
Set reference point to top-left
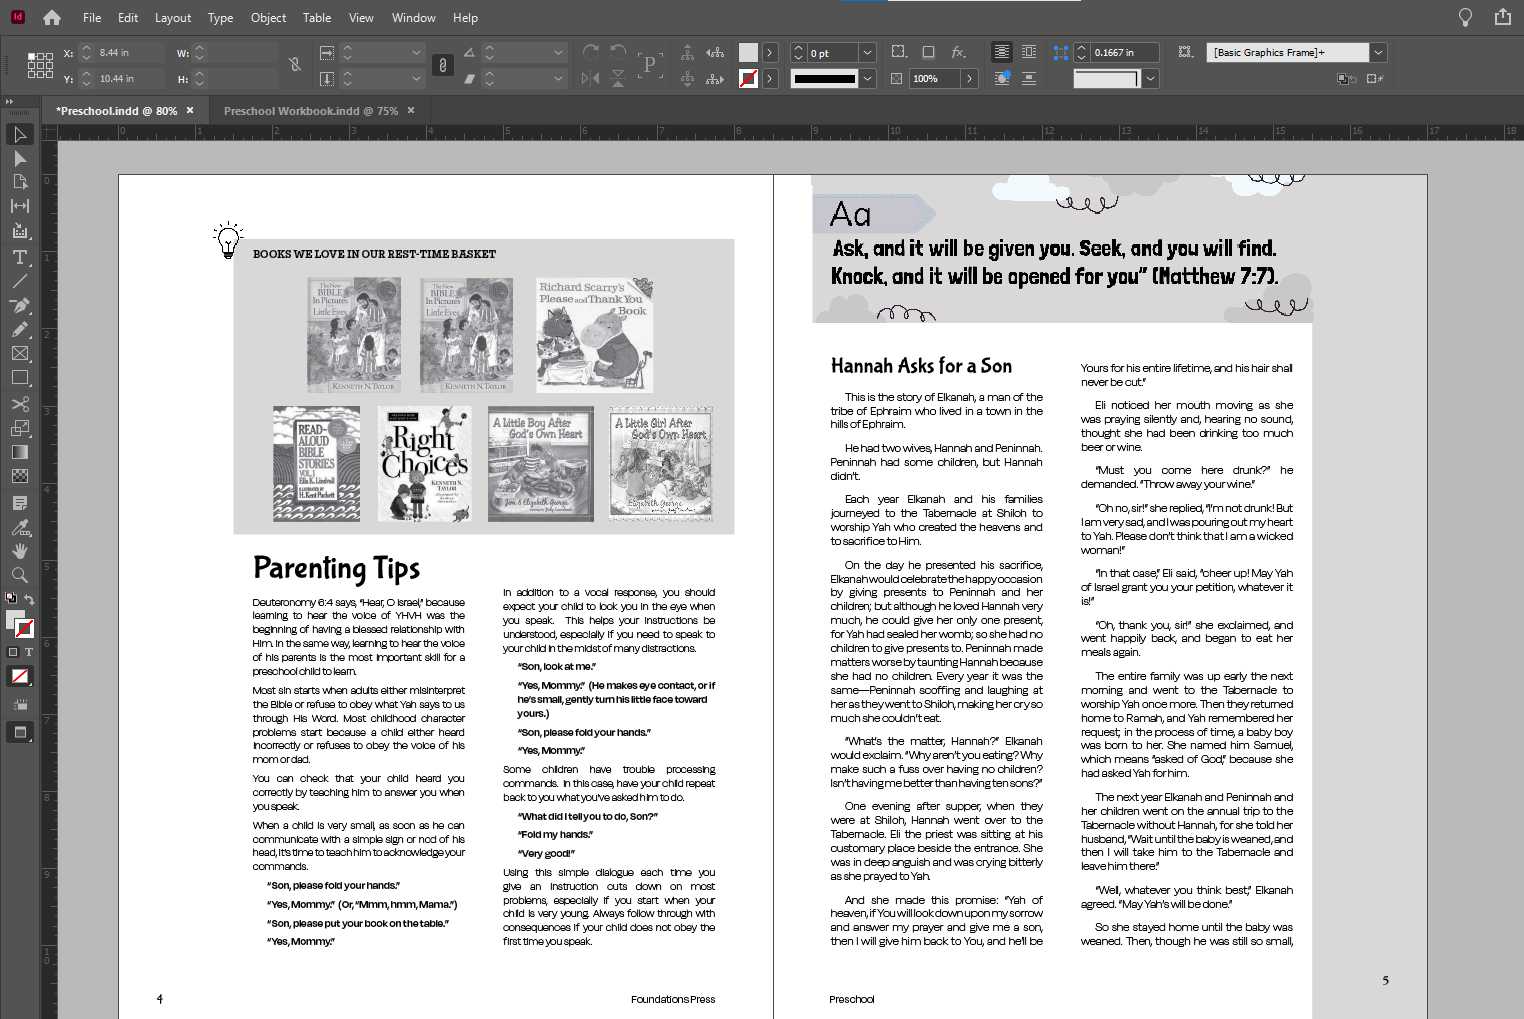point(32,57)
